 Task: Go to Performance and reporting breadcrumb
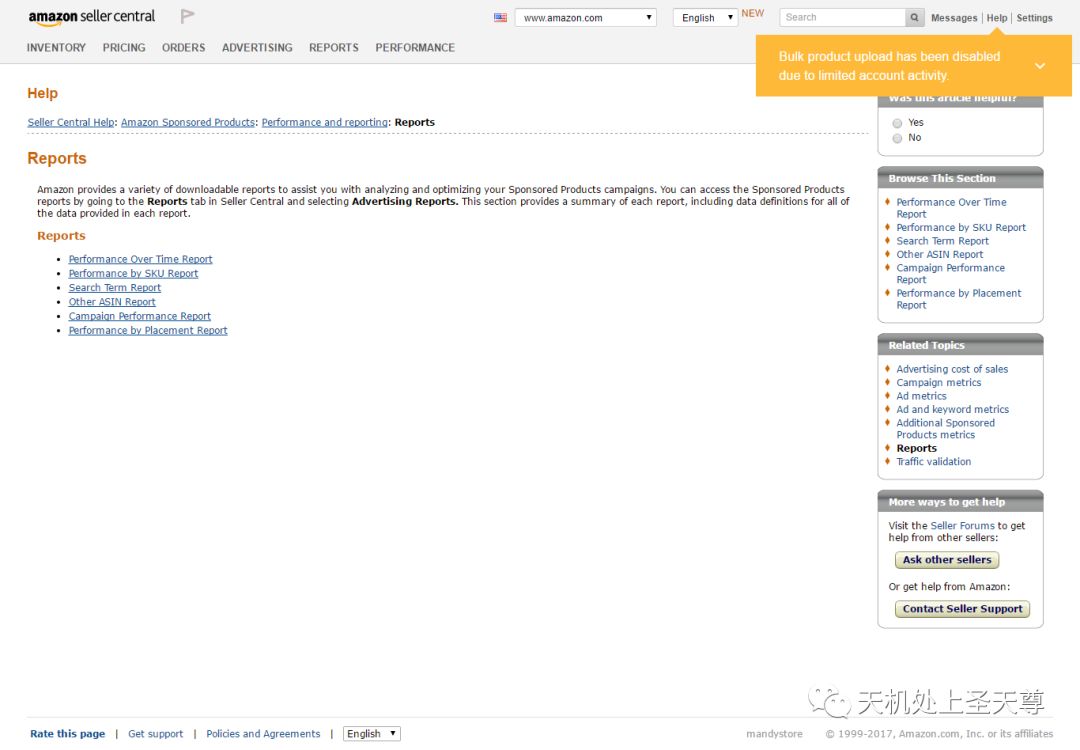[x=325, y=122]
